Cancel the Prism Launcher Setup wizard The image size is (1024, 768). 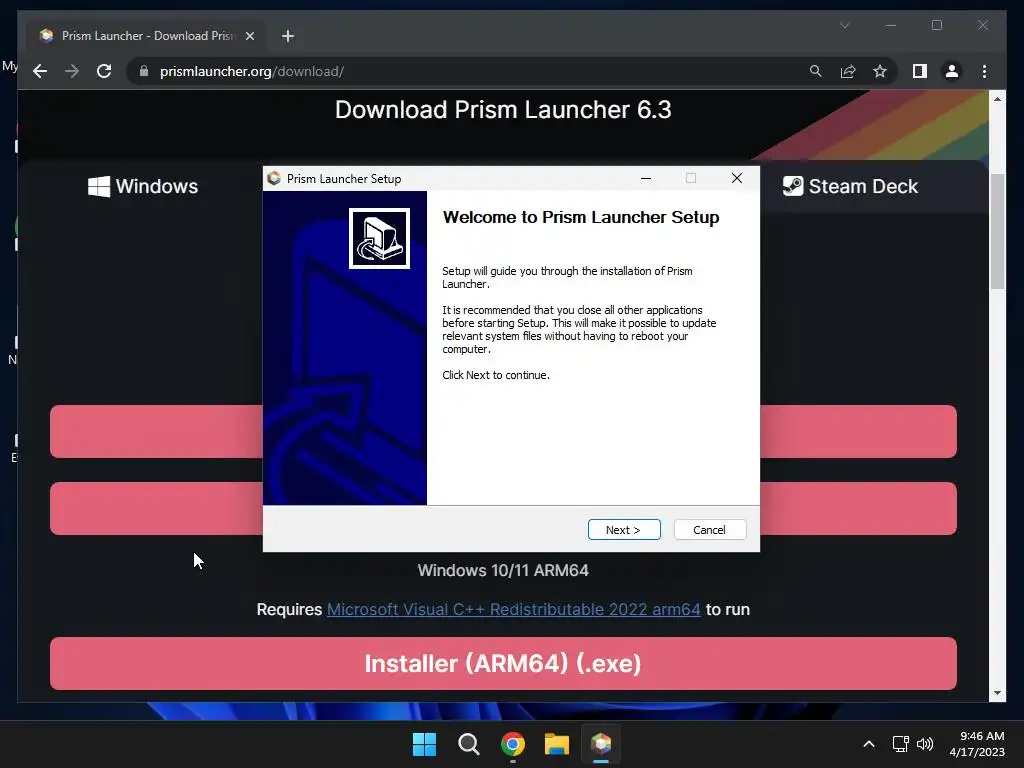point(709,530)
